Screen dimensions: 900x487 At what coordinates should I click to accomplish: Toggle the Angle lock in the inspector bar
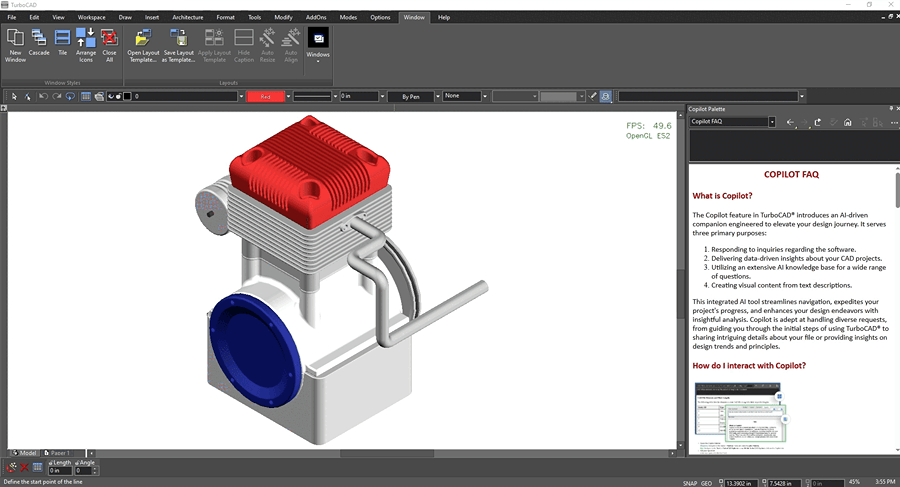click(77, 462)
